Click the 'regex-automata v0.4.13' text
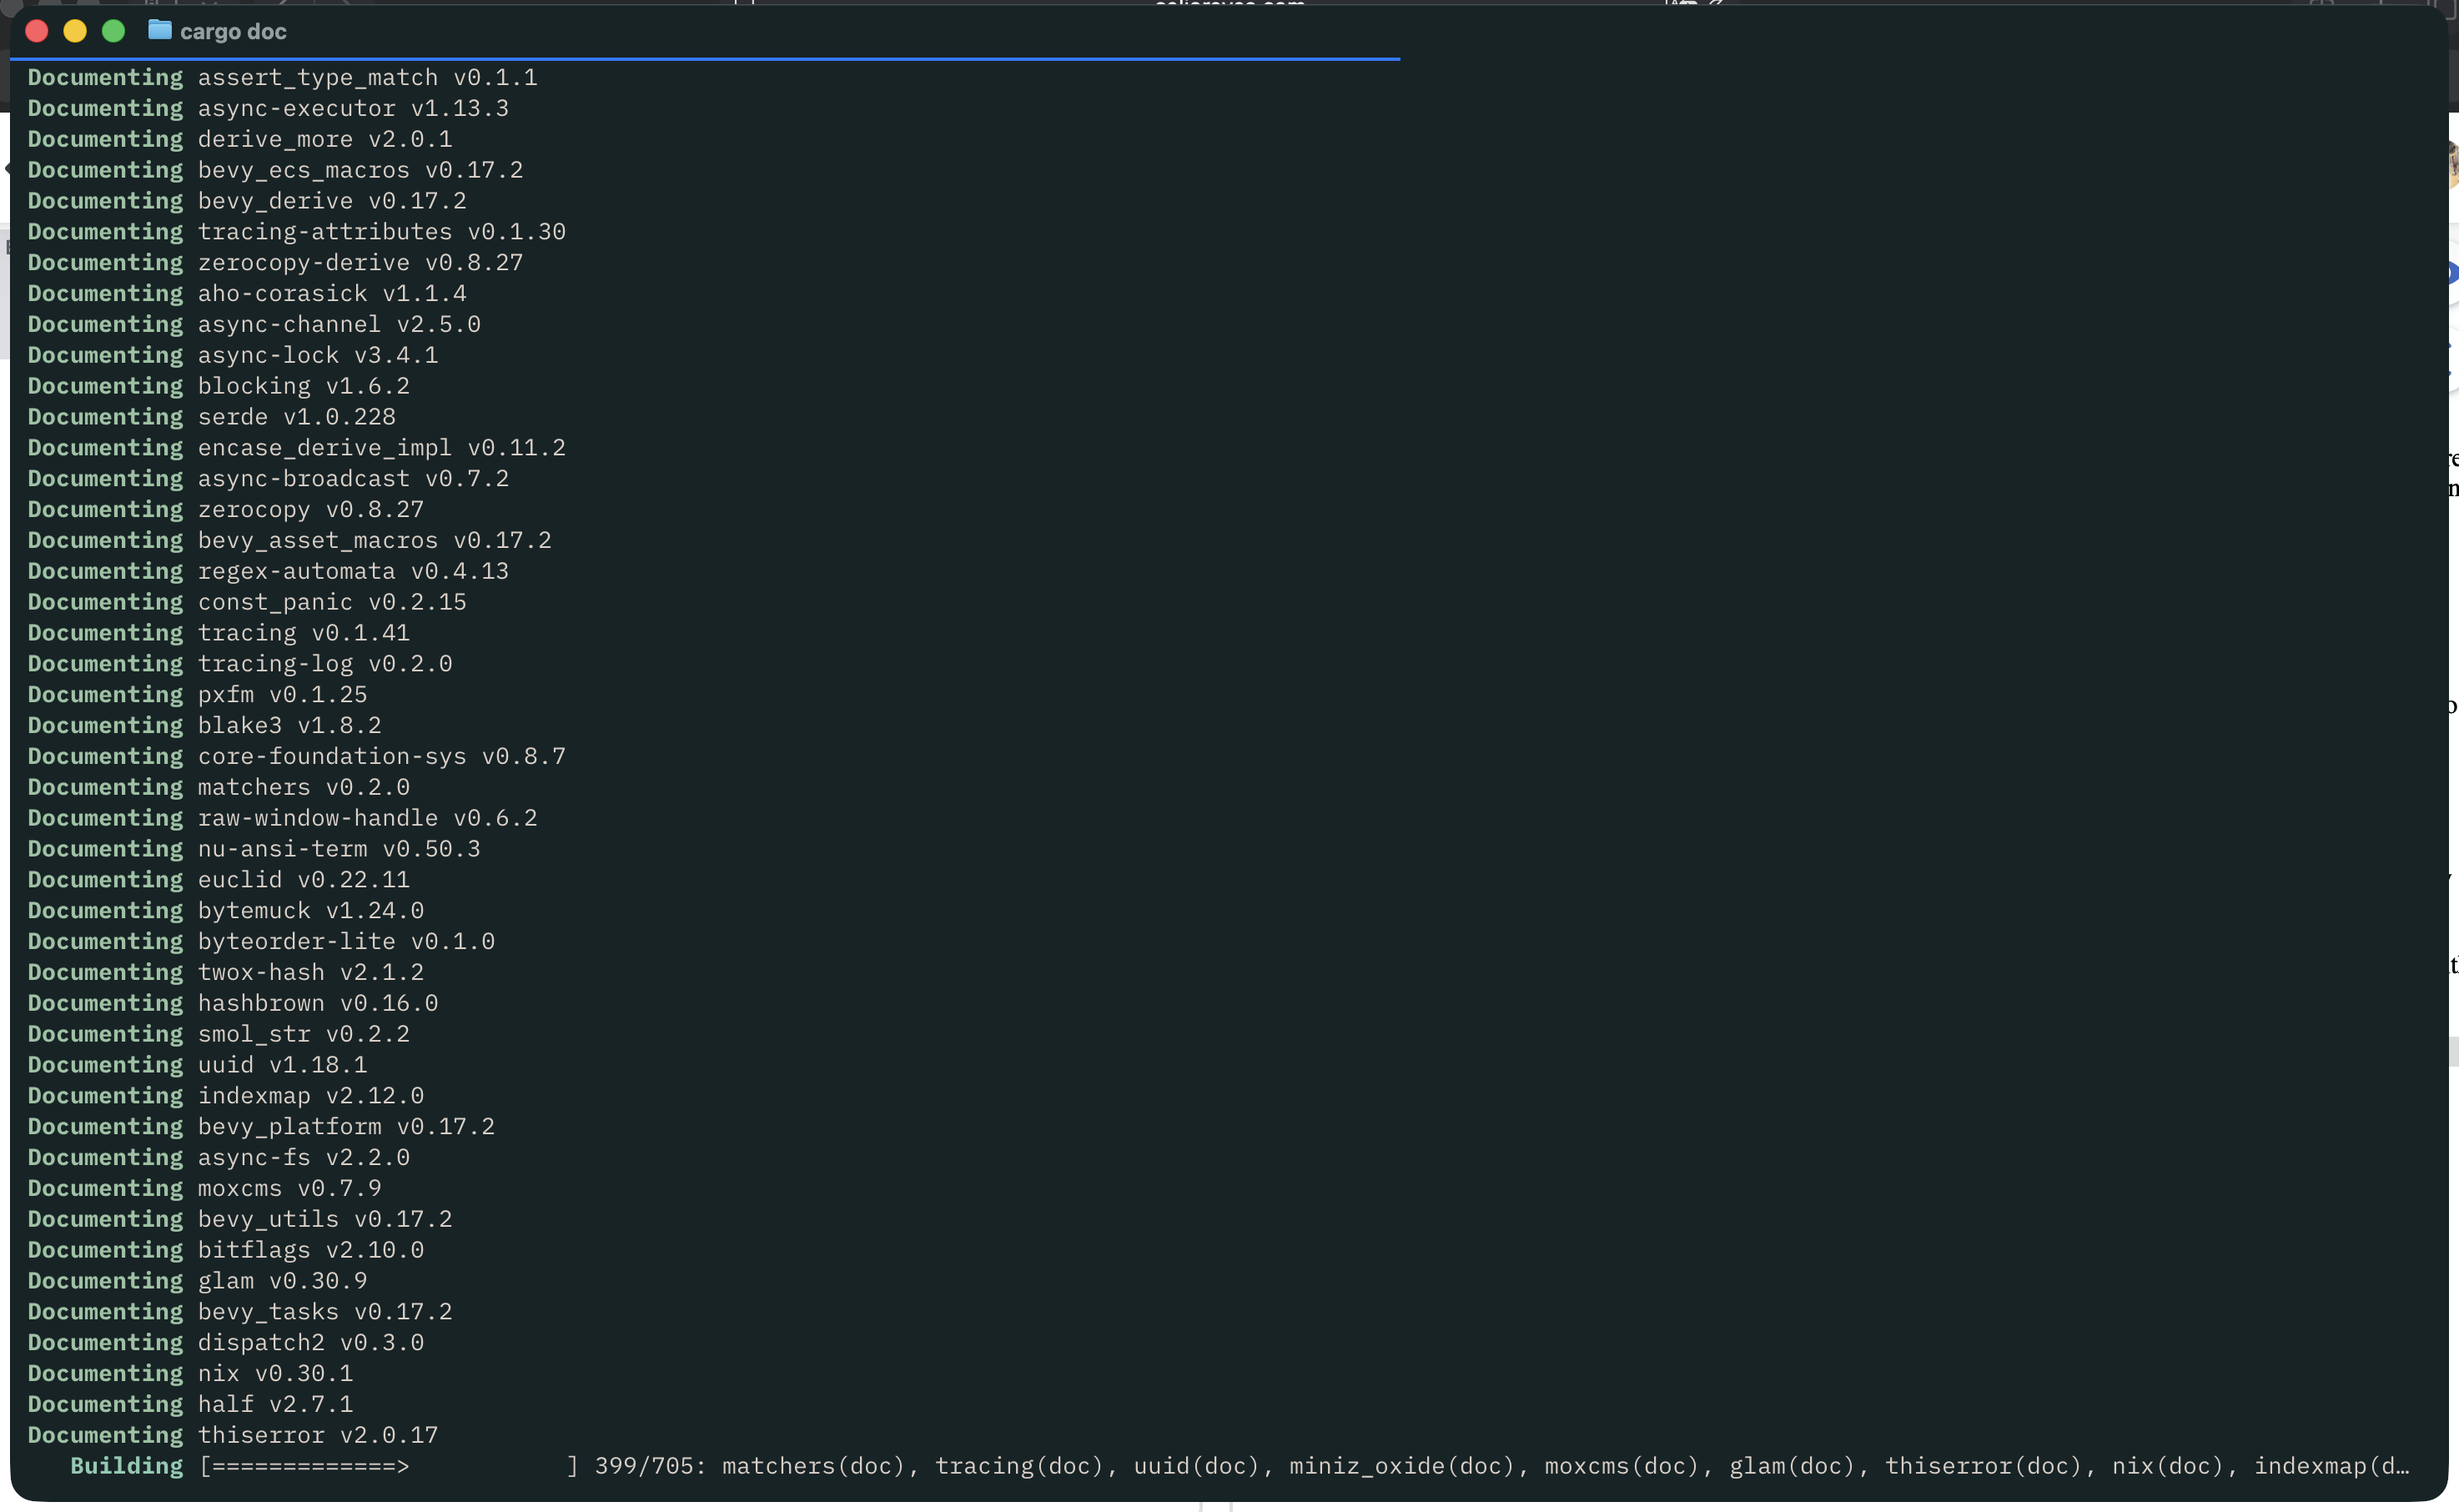2459x1512 pixels. (x=353, y=571)
